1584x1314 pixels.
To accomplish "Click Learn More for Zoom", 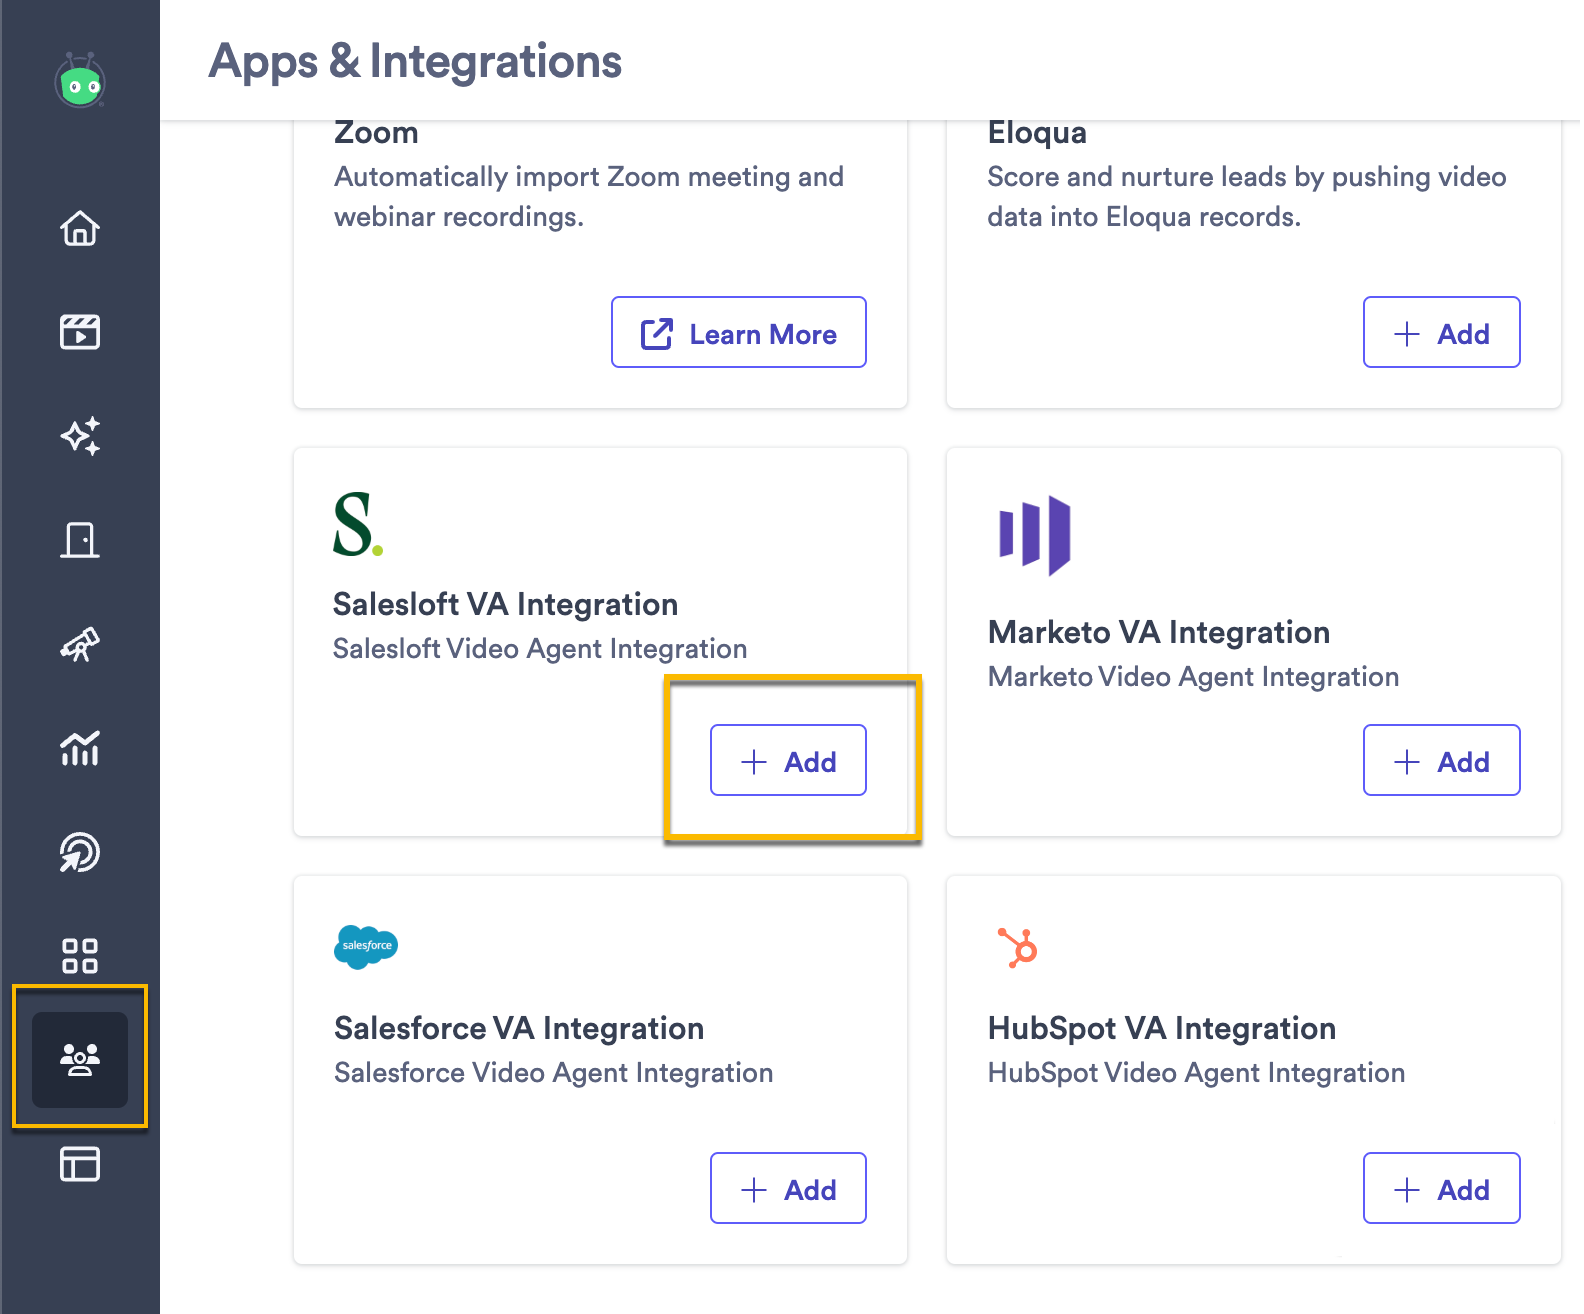I will [739, 332].
